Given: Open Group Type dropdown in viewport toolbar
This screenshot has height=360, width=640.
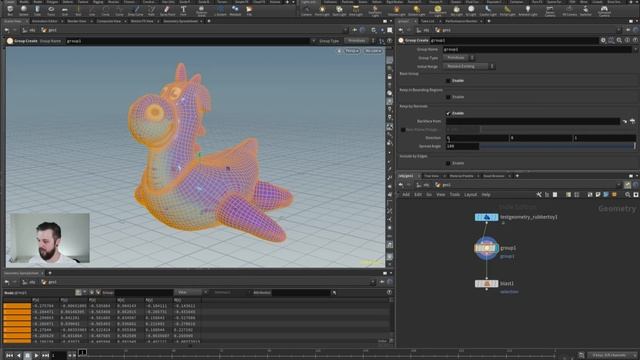Looking at the screenshot, I should [359, 41].
